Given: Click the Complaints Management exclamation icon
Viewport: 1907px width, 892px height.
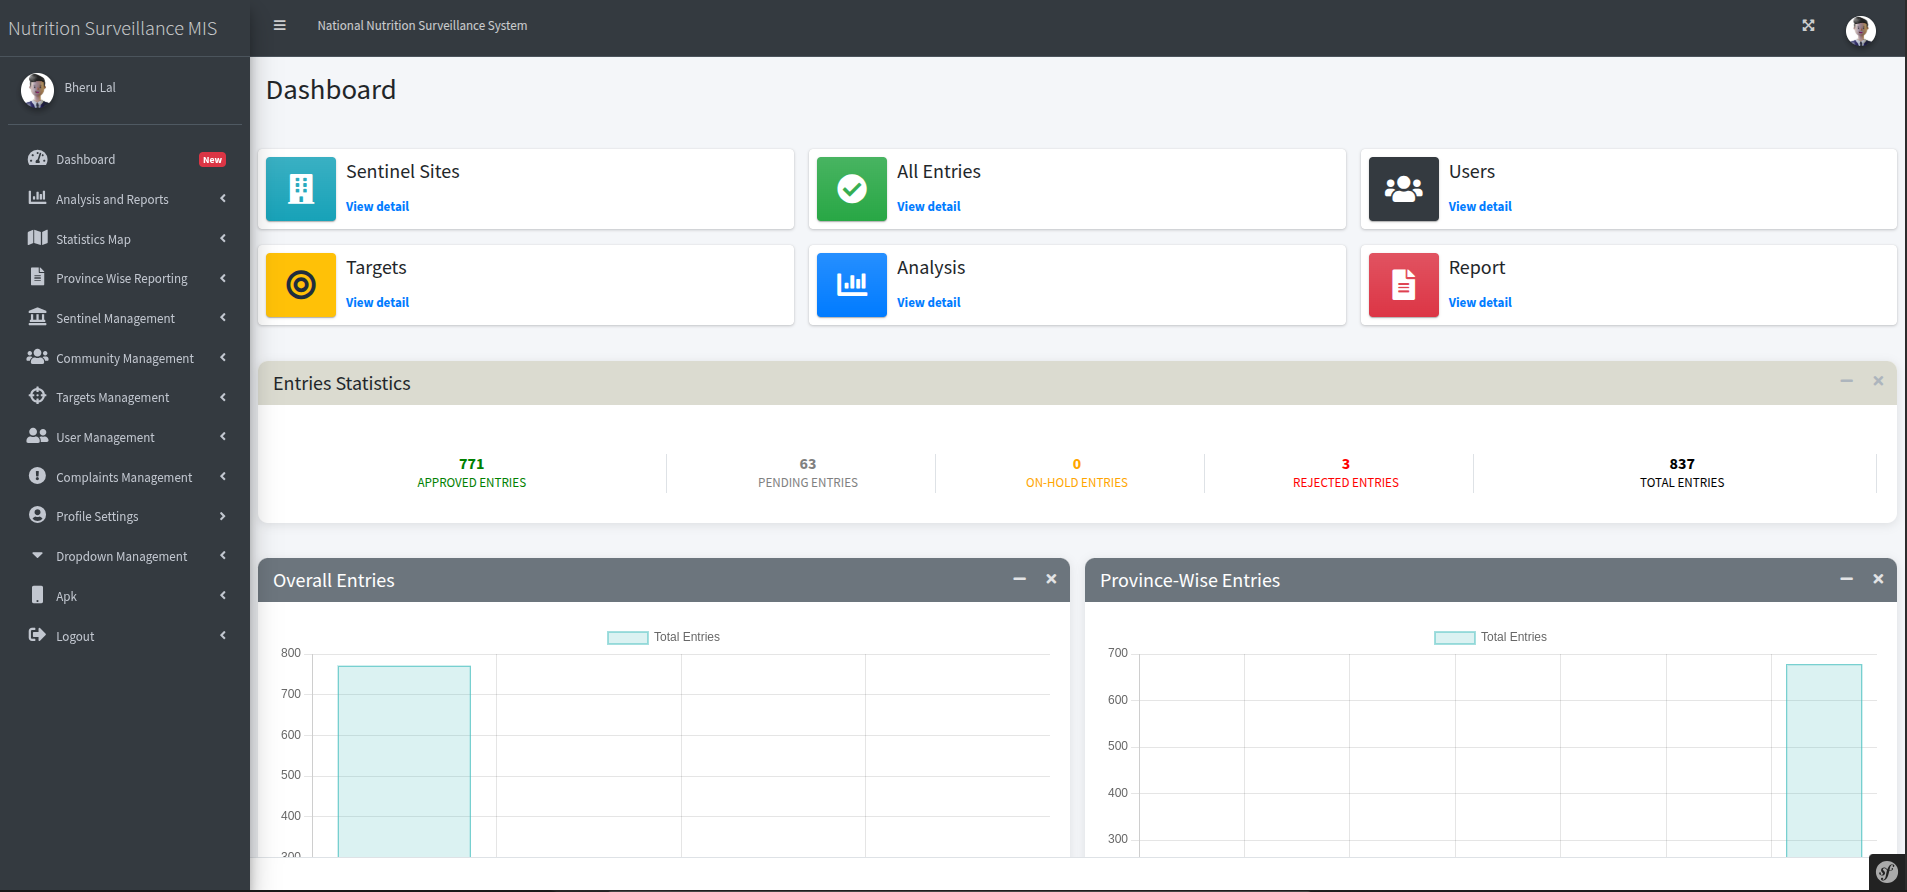Looking at the screenshot, I should 38,476.
